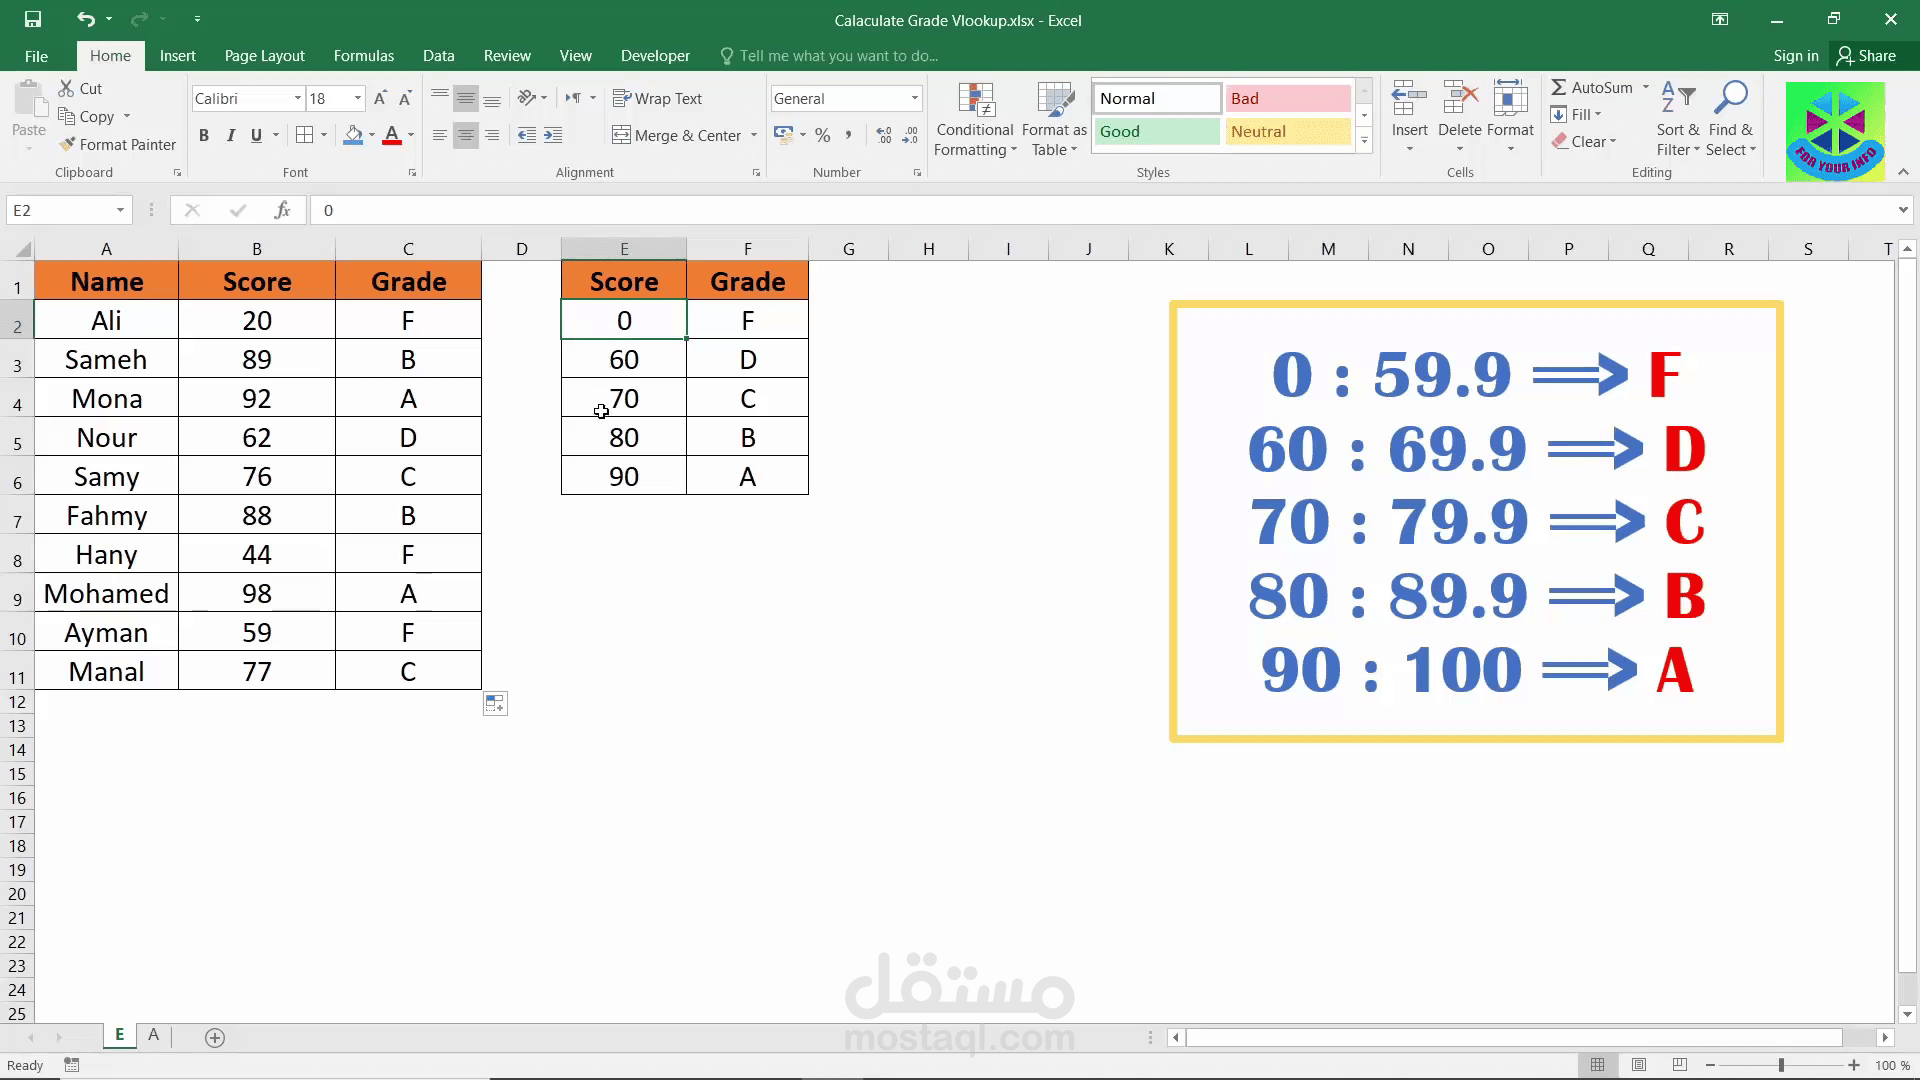Toggle Italic formatting
This screenshot has height=1080, width=1920.
[x=230, y=135]
